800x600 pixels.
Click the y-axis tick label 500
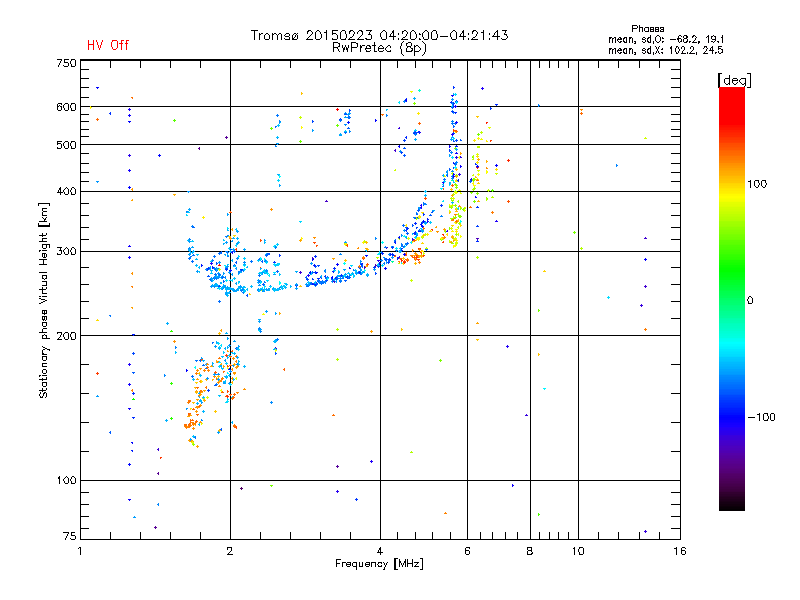66,145
